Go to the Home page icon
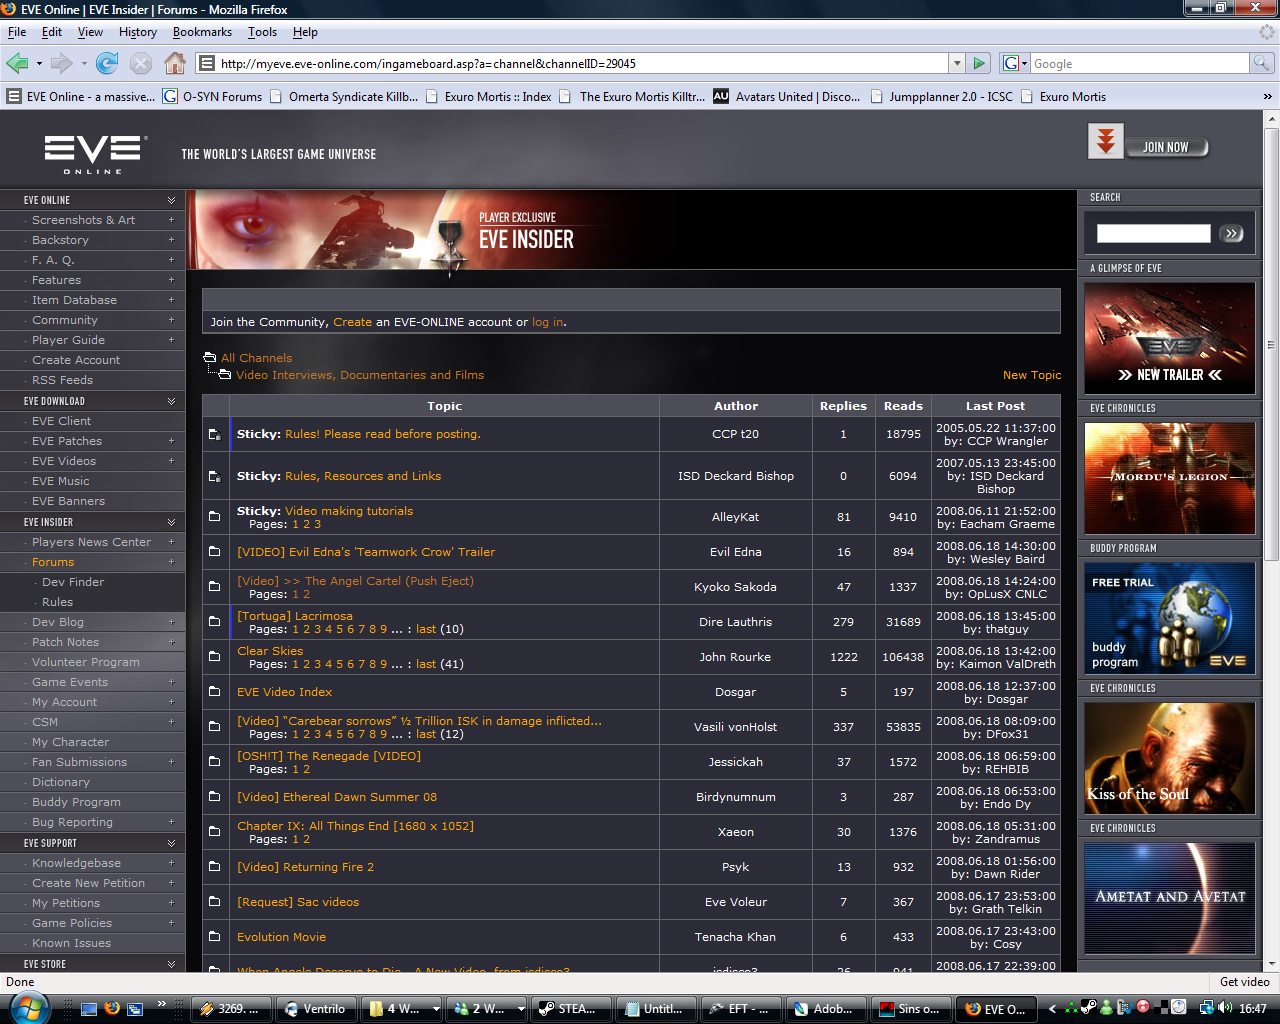The image size is (1280, 1024). 175,63
